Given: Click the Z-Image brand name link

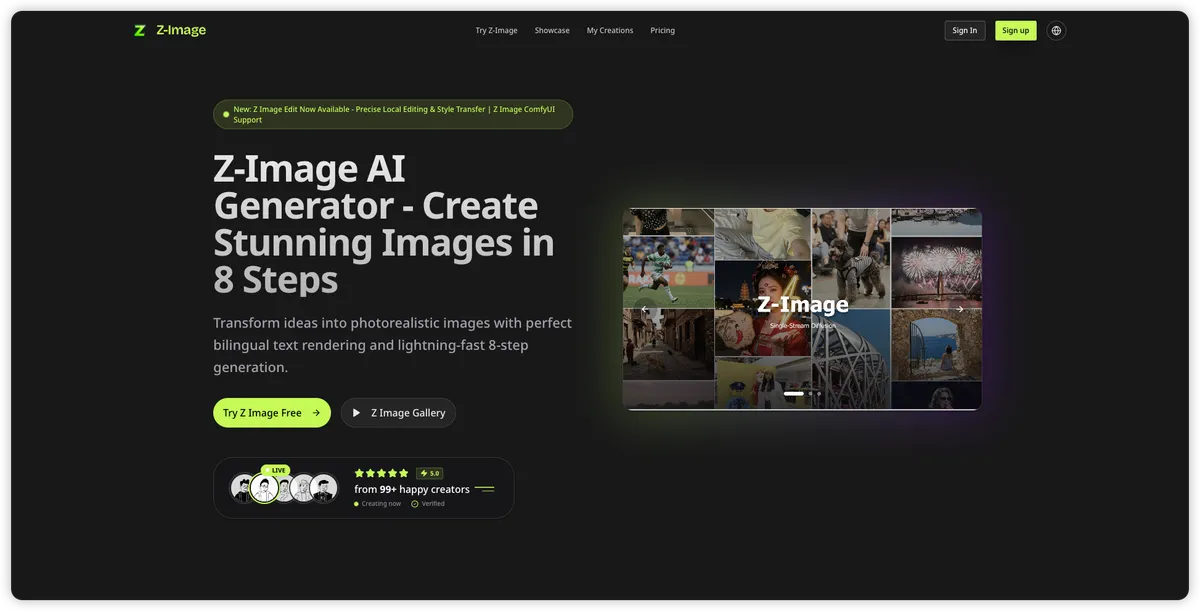Looking at the screenshot, I should [x=181, y=30].
